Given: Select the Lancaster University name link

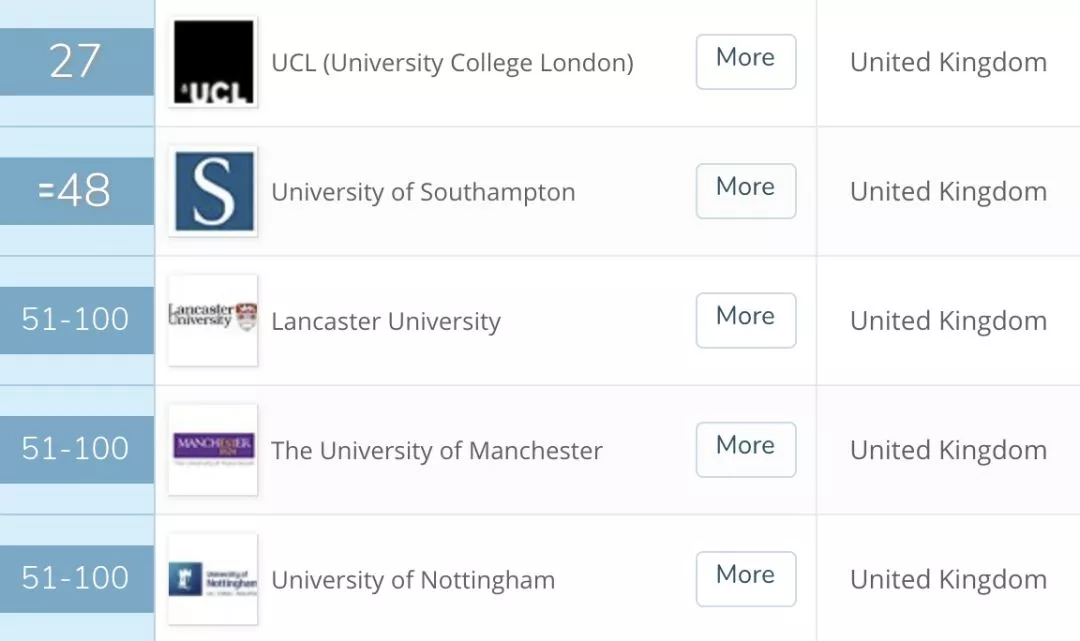Looking at the screenshot, I should click(x=386, y=322).
